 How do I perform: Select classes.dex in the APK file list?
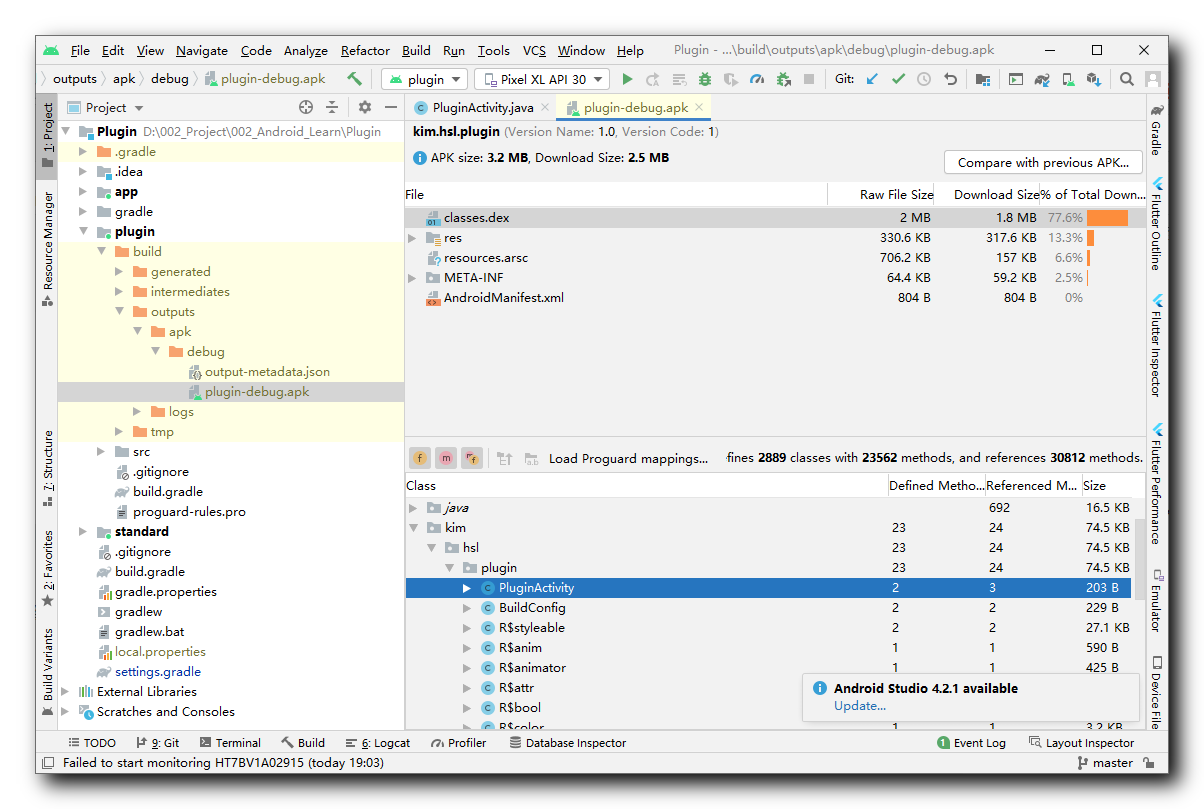point(775,218)
